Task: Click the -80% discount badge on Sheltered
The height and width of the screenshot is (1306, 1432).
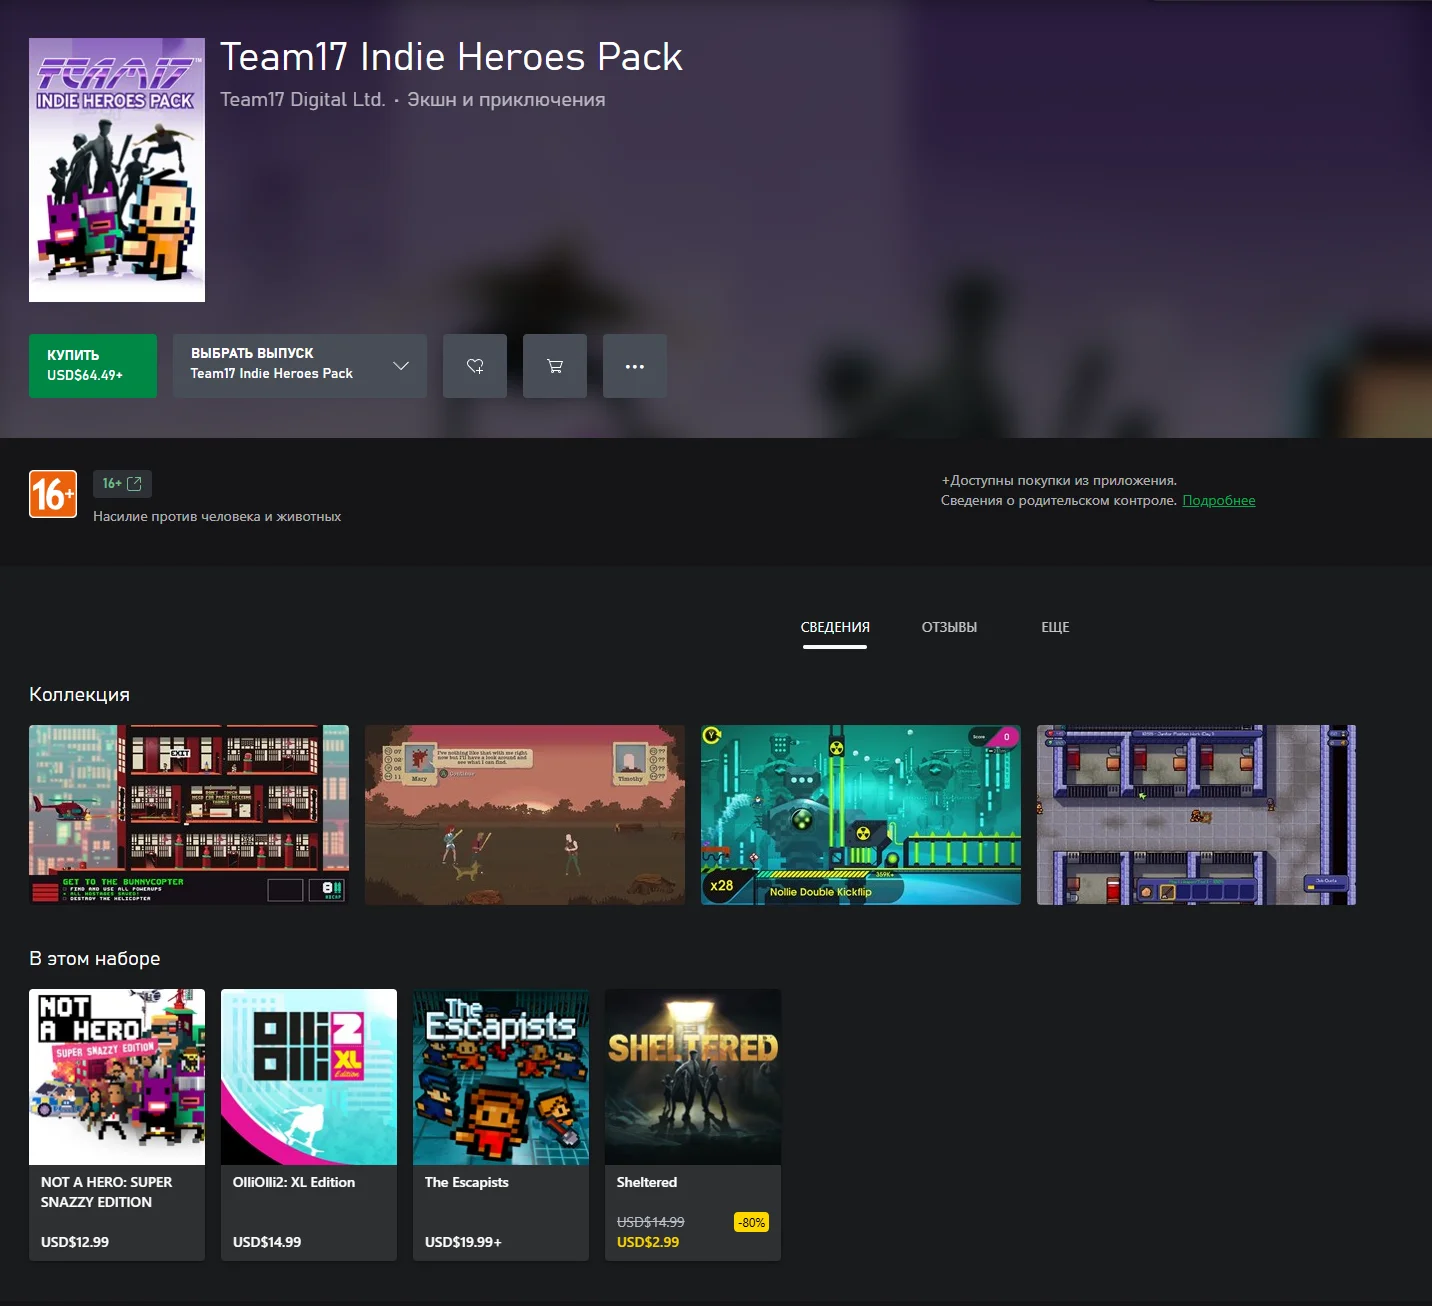Action: click(751, 1222)
